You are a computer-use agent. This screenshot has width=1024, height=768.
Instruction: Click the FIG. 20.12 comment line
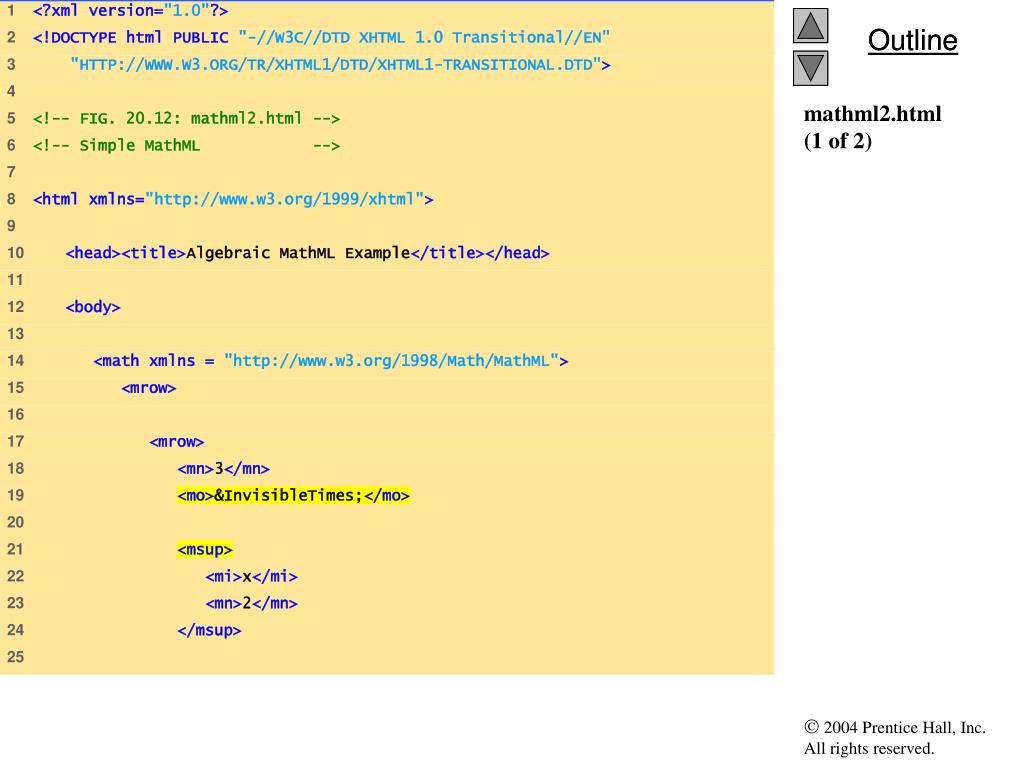(187, 119)
